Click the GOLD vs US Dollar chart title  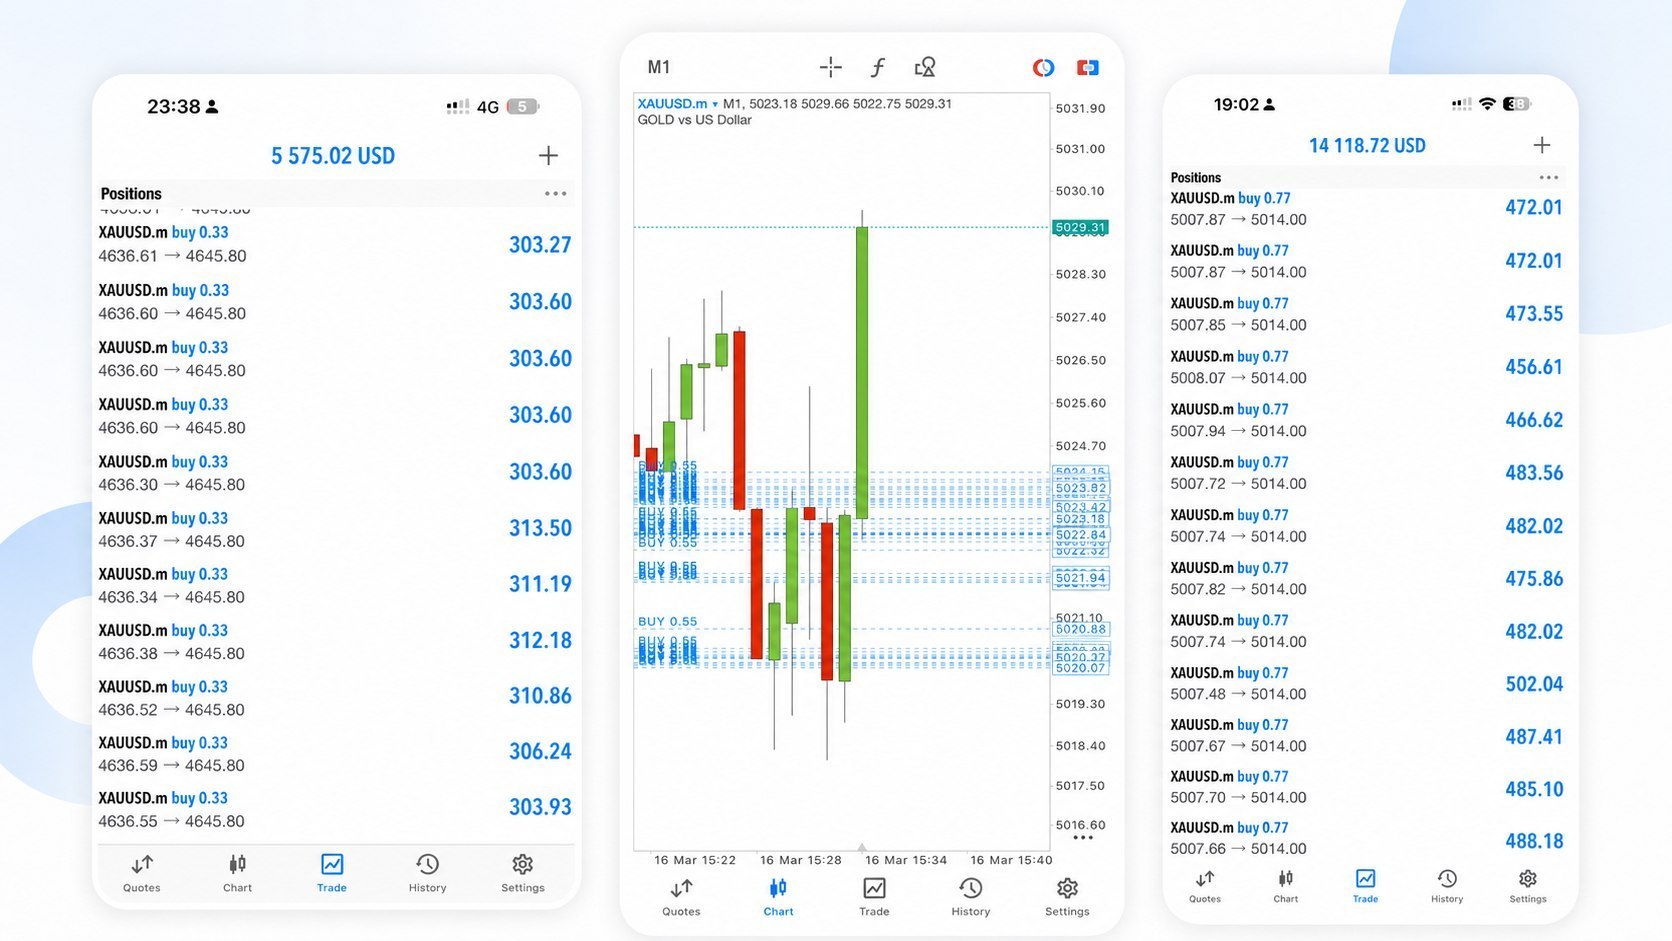(x=695, y=120)
